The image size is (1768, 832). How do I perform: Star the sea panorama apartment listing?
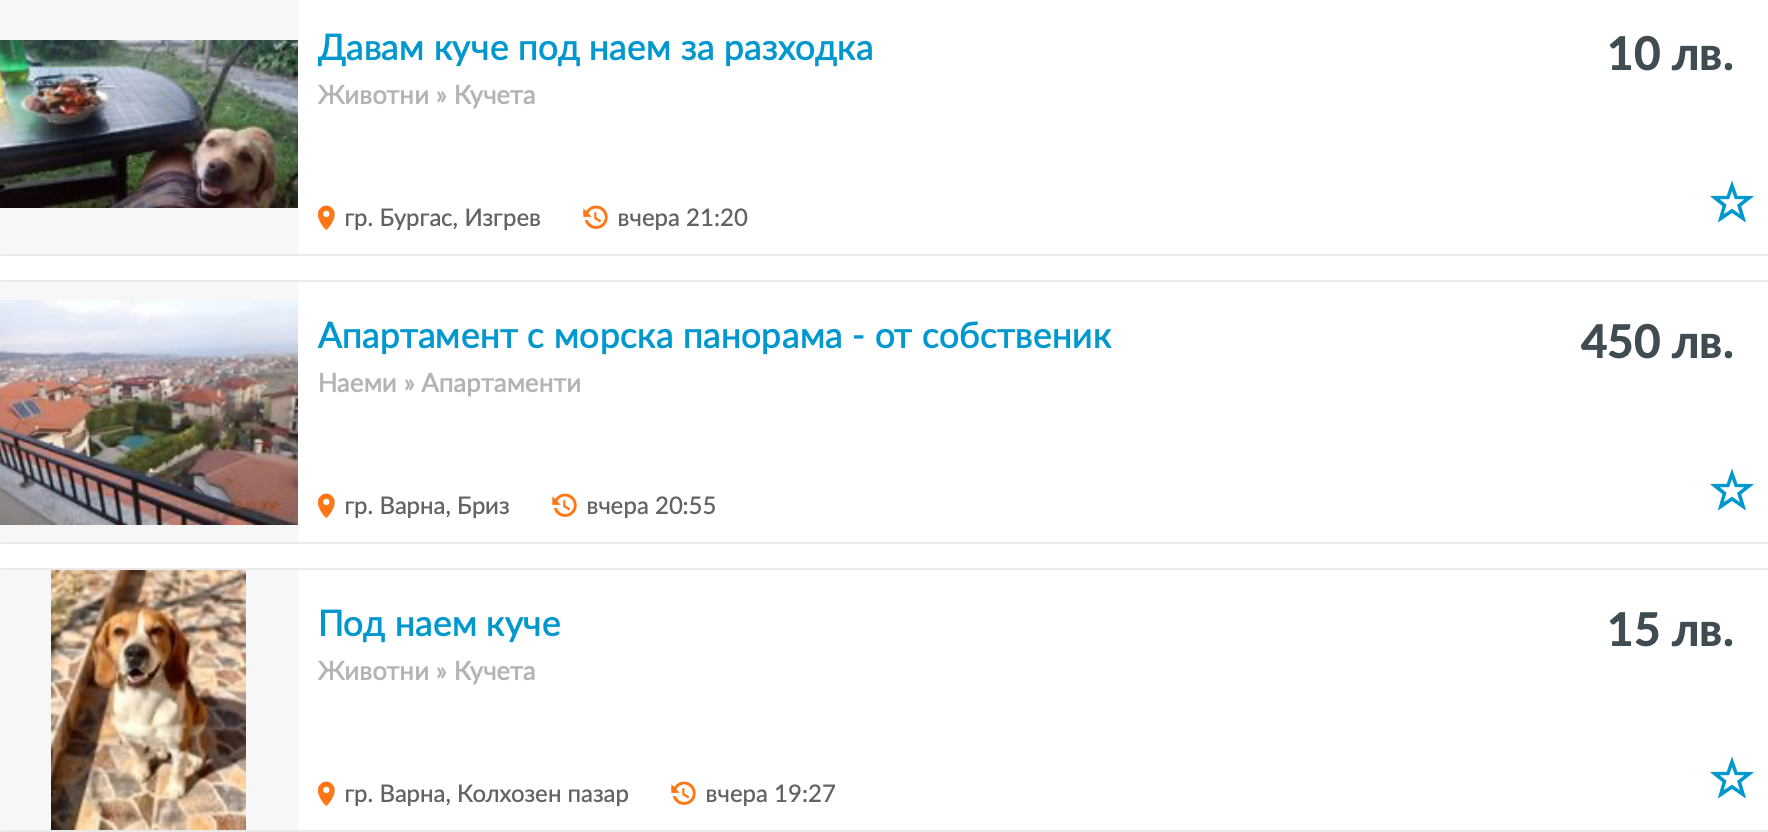click(1731, 491)
